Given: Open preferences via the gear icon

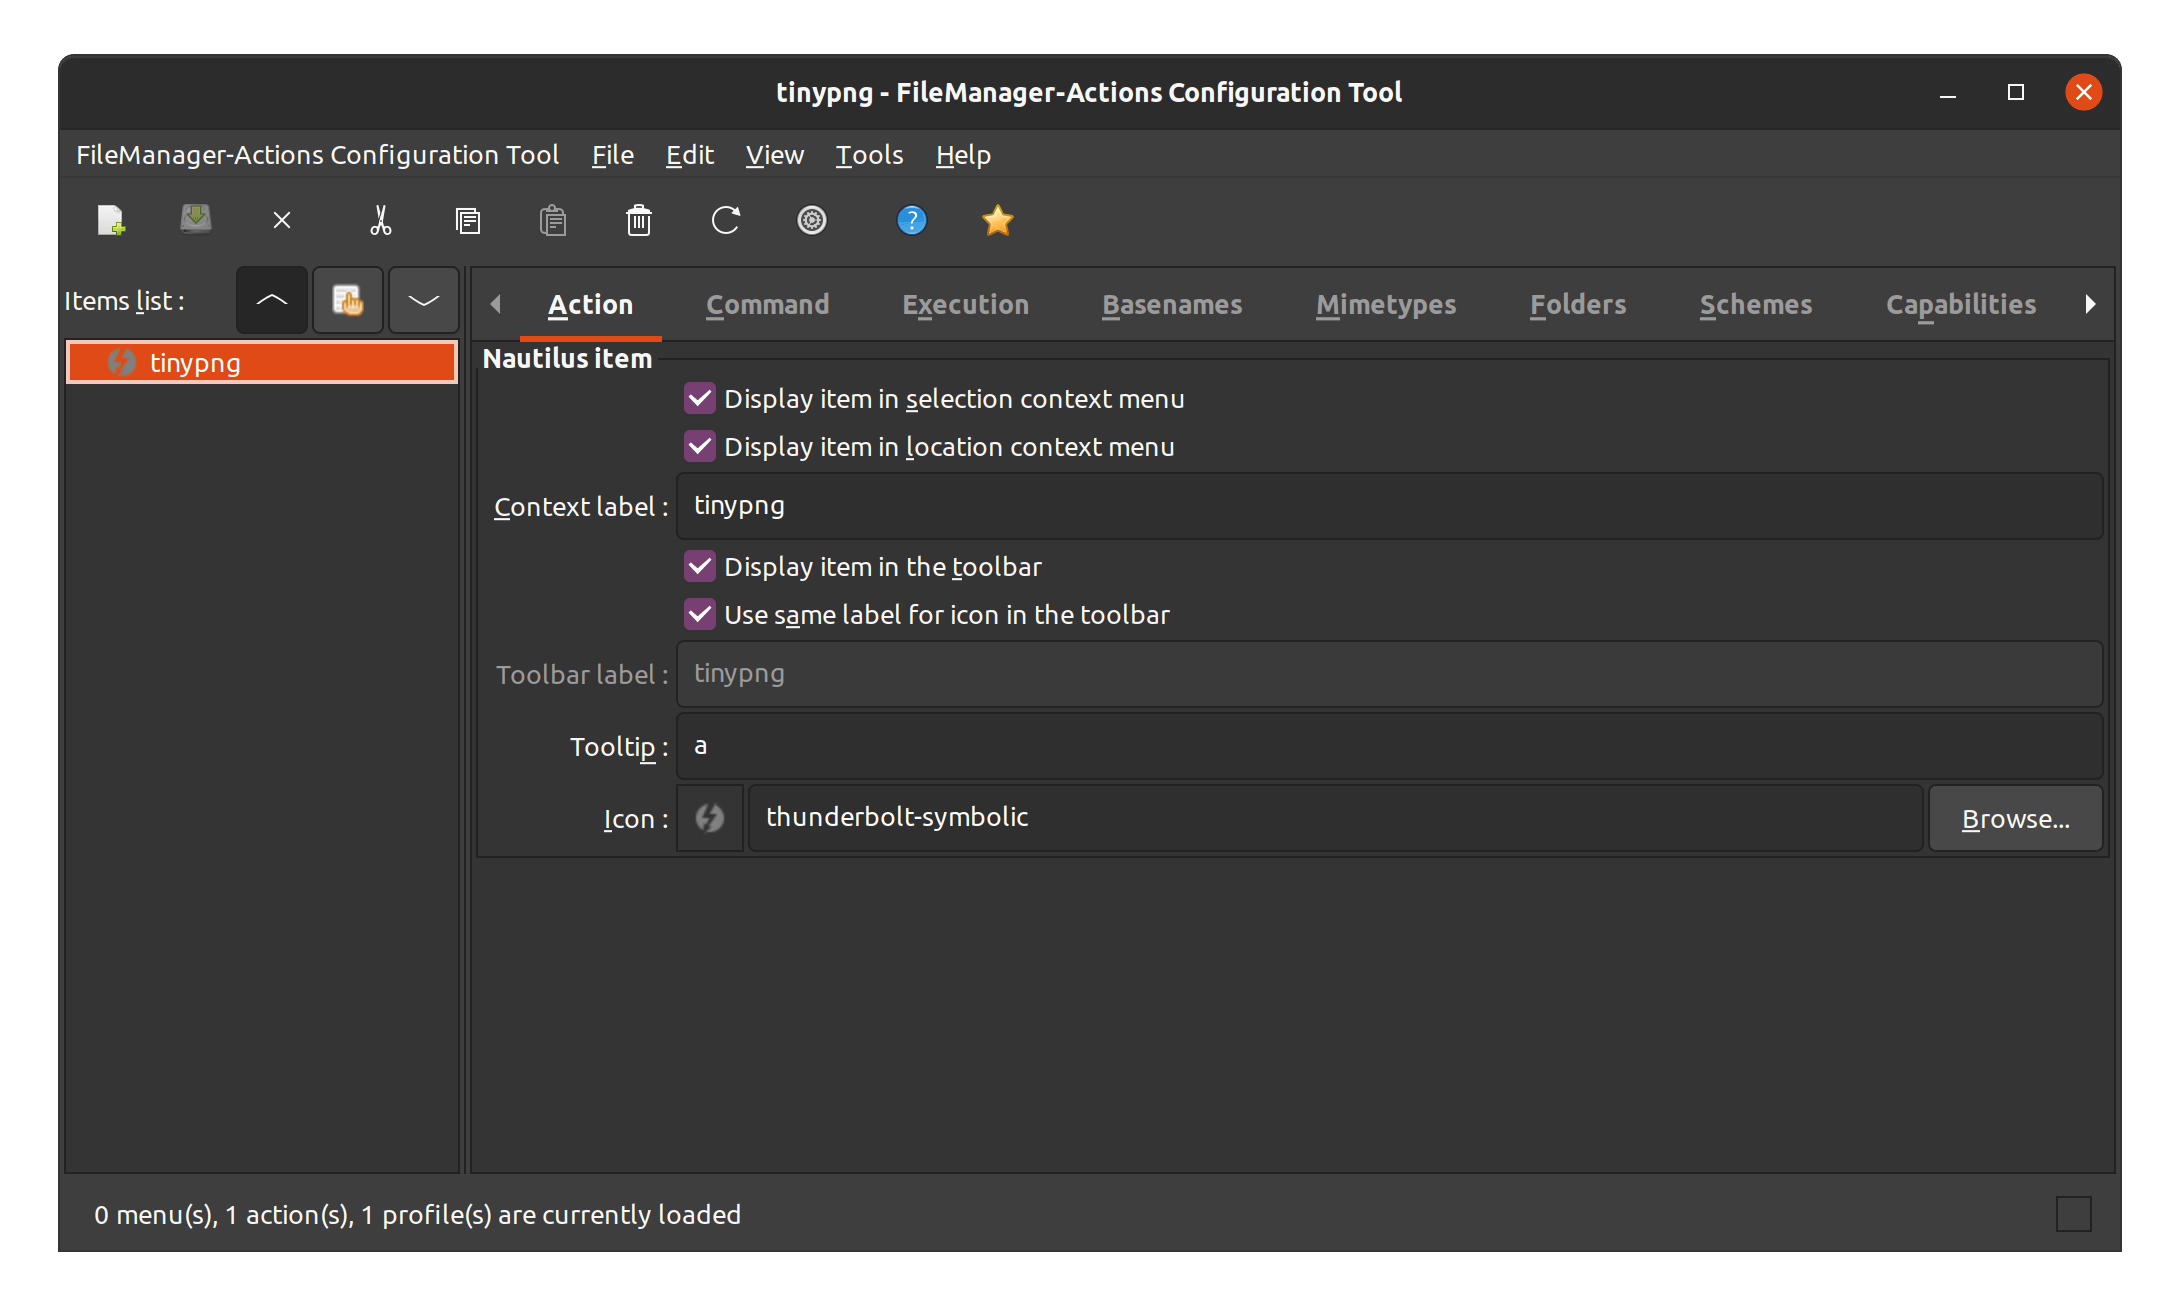Looking at the screenshot, I should click(x=812, y=220).
